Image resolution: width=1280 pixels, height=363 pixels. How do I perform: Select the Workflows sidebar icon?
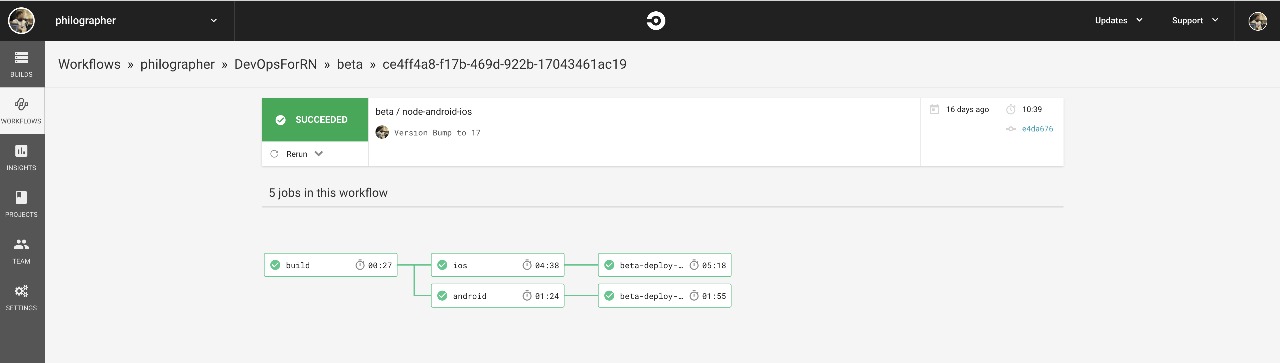pyautogui.click(x=21, y=110)
